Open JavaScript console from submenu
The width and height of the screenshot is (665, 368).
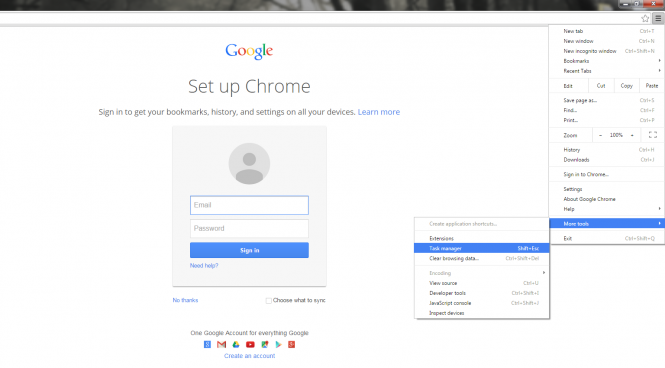click(482, 303)
